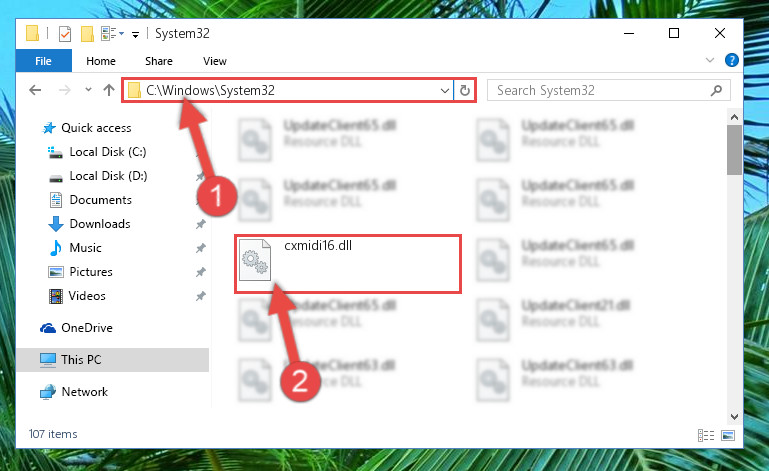
Task: Switch to large icons view in status bar
Action: (x=728, y=435)
